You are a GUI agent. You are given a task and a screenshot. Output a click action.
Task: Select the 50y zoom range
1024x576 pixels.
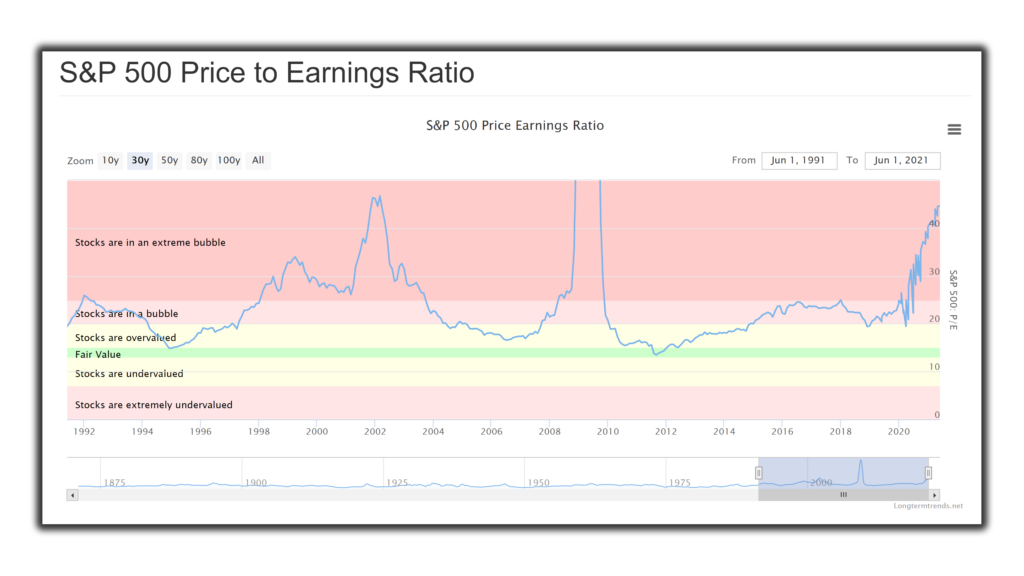tap(169, 160)
